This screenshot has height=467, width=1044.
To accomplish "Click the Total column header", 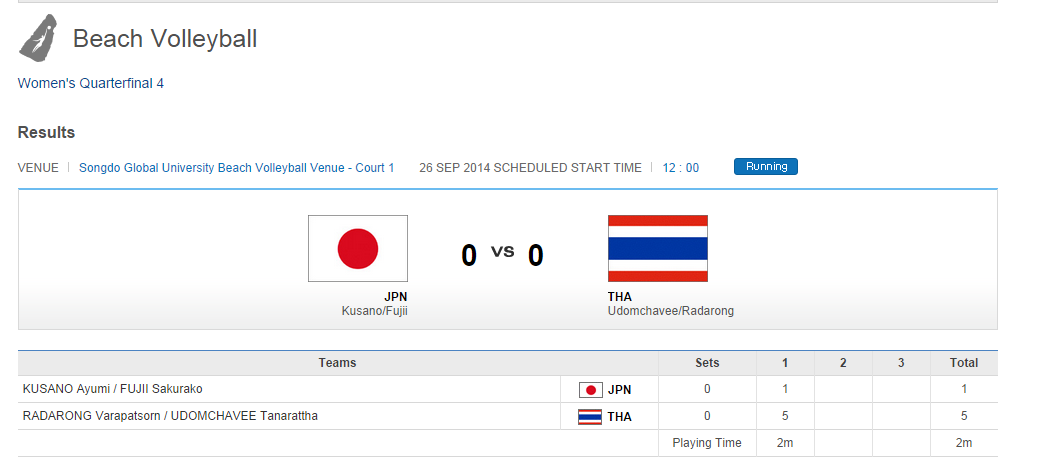I will tap(964, 363).
